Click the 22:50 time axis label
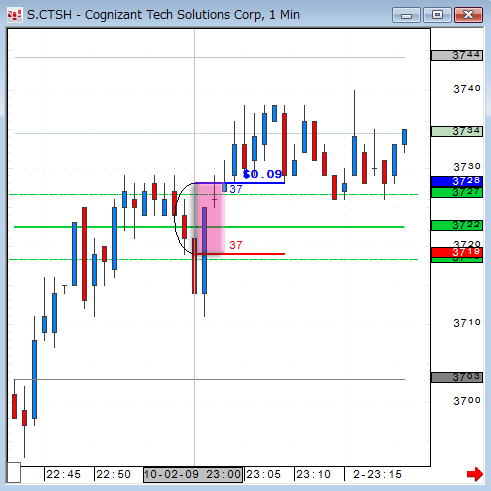The height and width of the screenshot is (491, 491). pyautogui.click(x=113, y=474)
